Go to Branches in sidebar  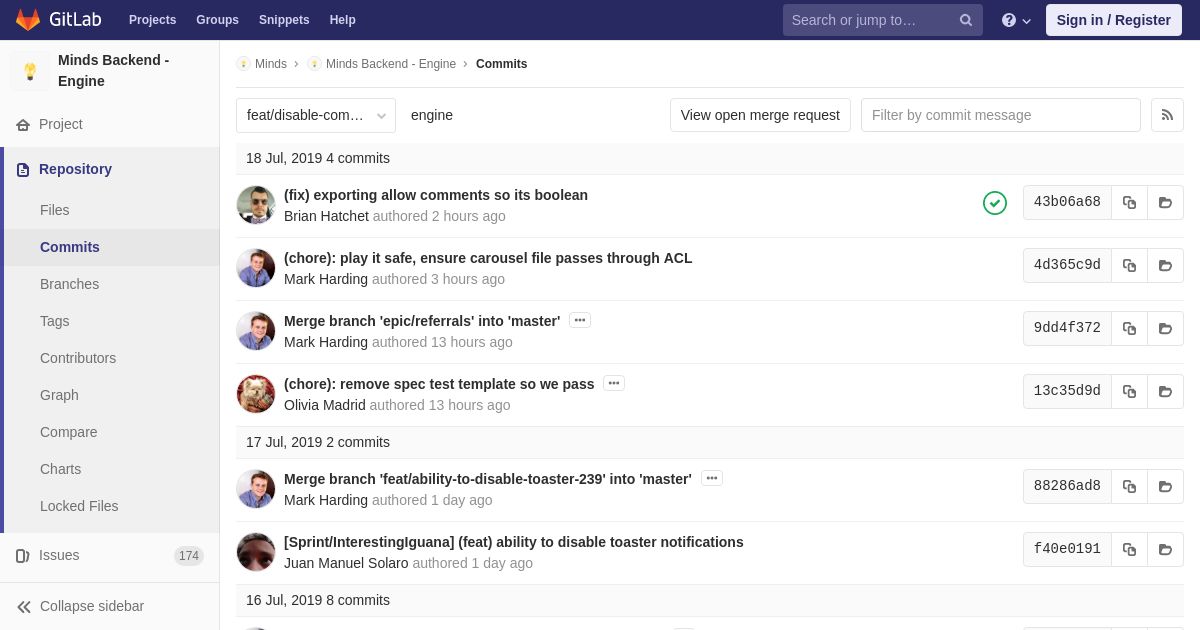click(x=69, y=284)
